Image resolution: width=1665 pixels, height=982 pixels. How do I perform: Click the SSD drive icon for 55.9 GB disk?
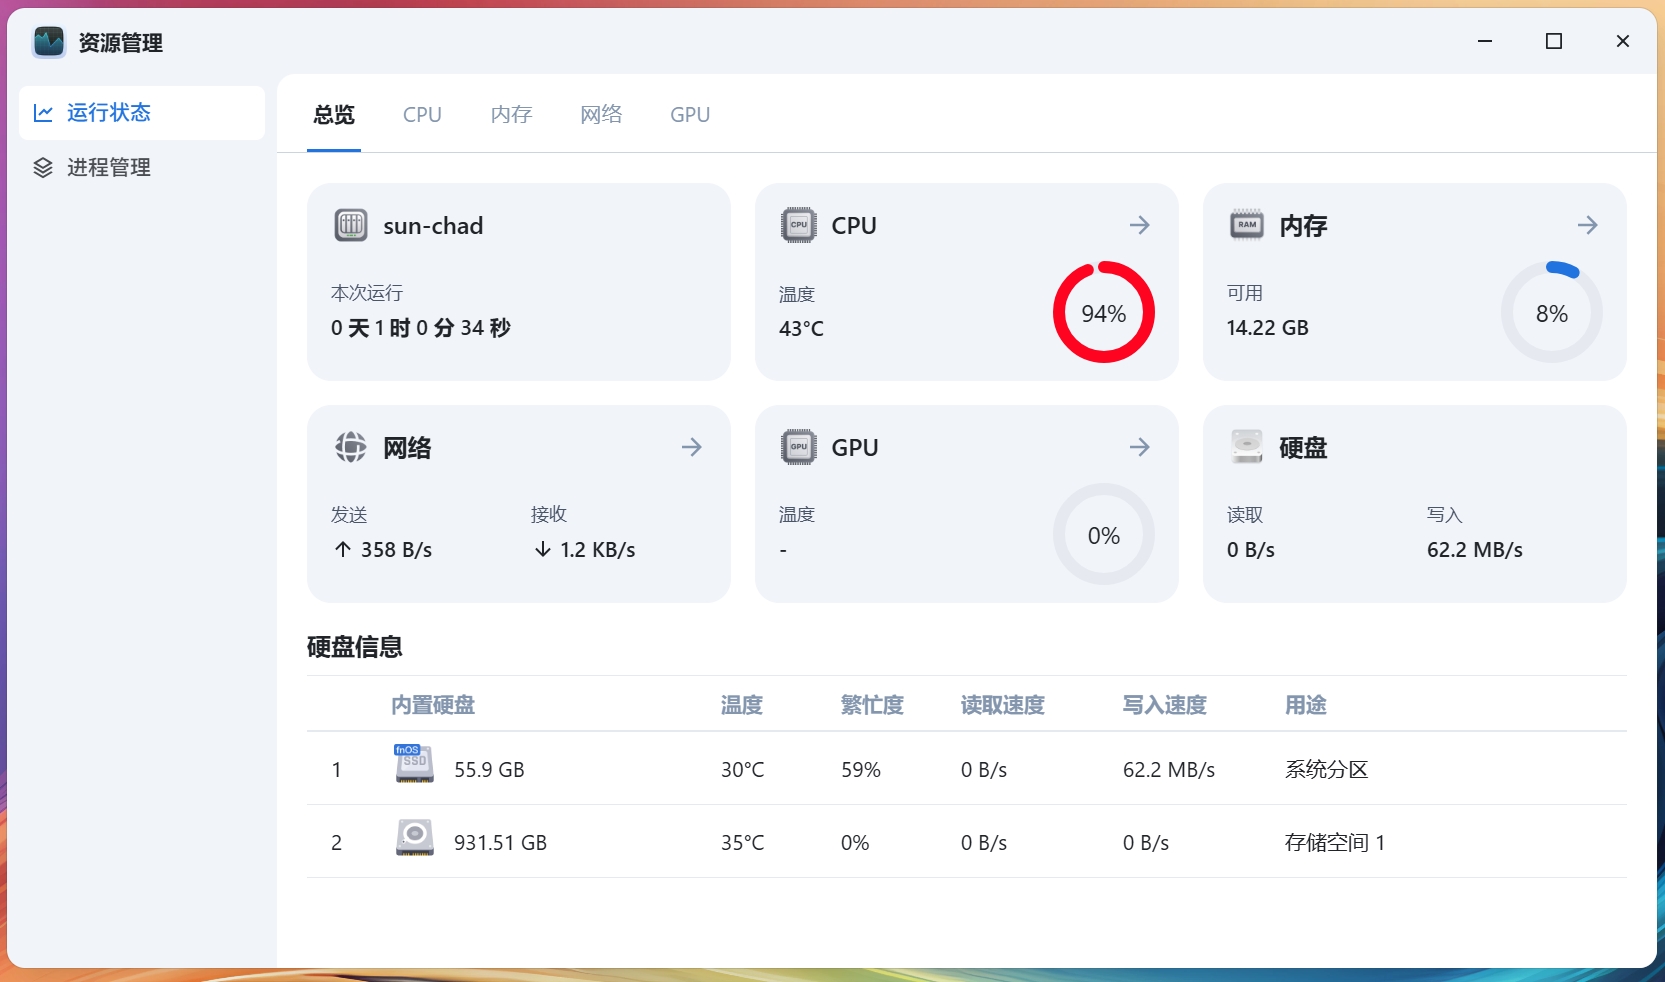click(414, 764)
